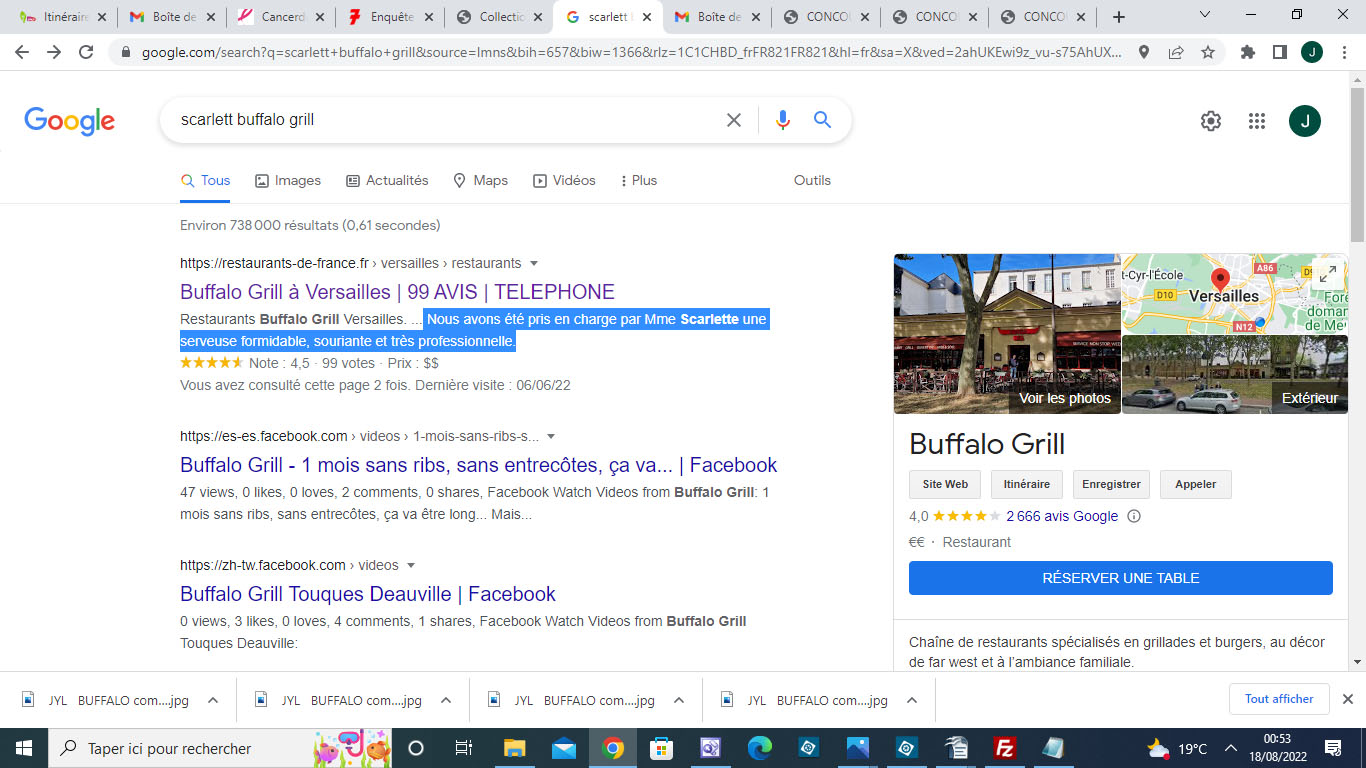Open the notification center icon
Image resolution: width=1366 pixels, height=768 pixels.
tap(1333, 748)
